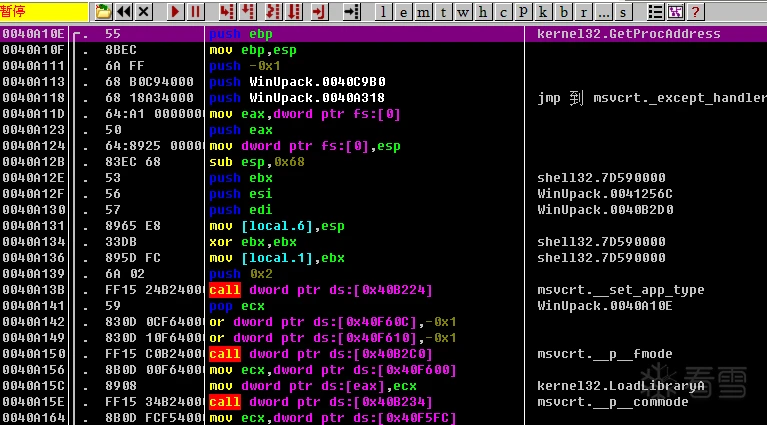Open the Memory map with 'm' button

(423, 12)
